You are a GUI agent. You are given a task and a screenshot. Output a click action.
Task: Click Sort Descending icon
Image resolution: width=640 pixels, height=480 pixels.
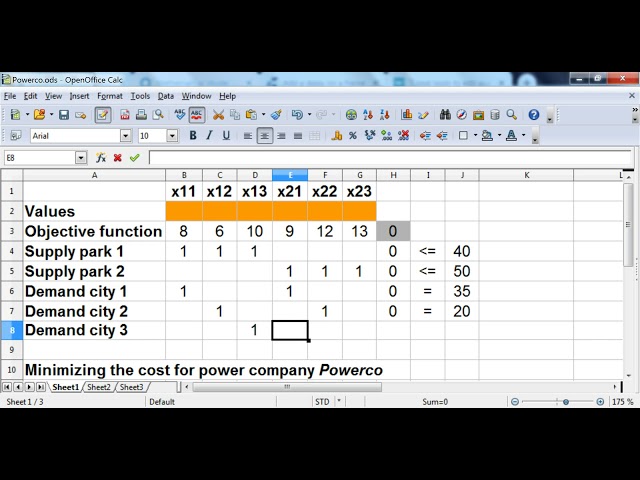[x=384, y=115]
